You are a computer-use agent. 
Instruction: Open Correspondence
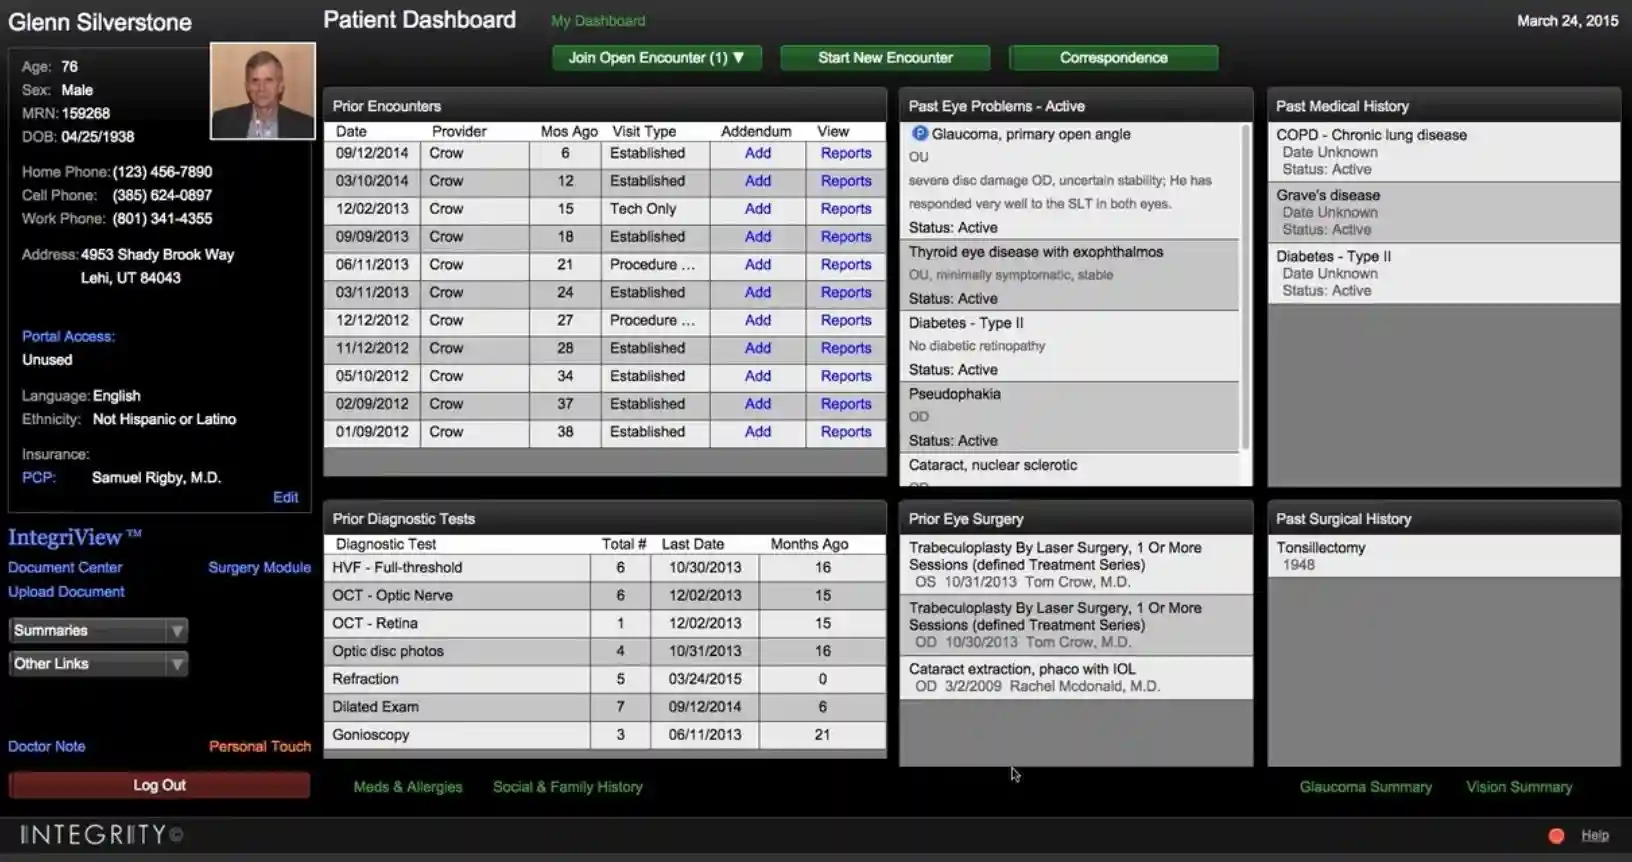(x=1113, y=58)
